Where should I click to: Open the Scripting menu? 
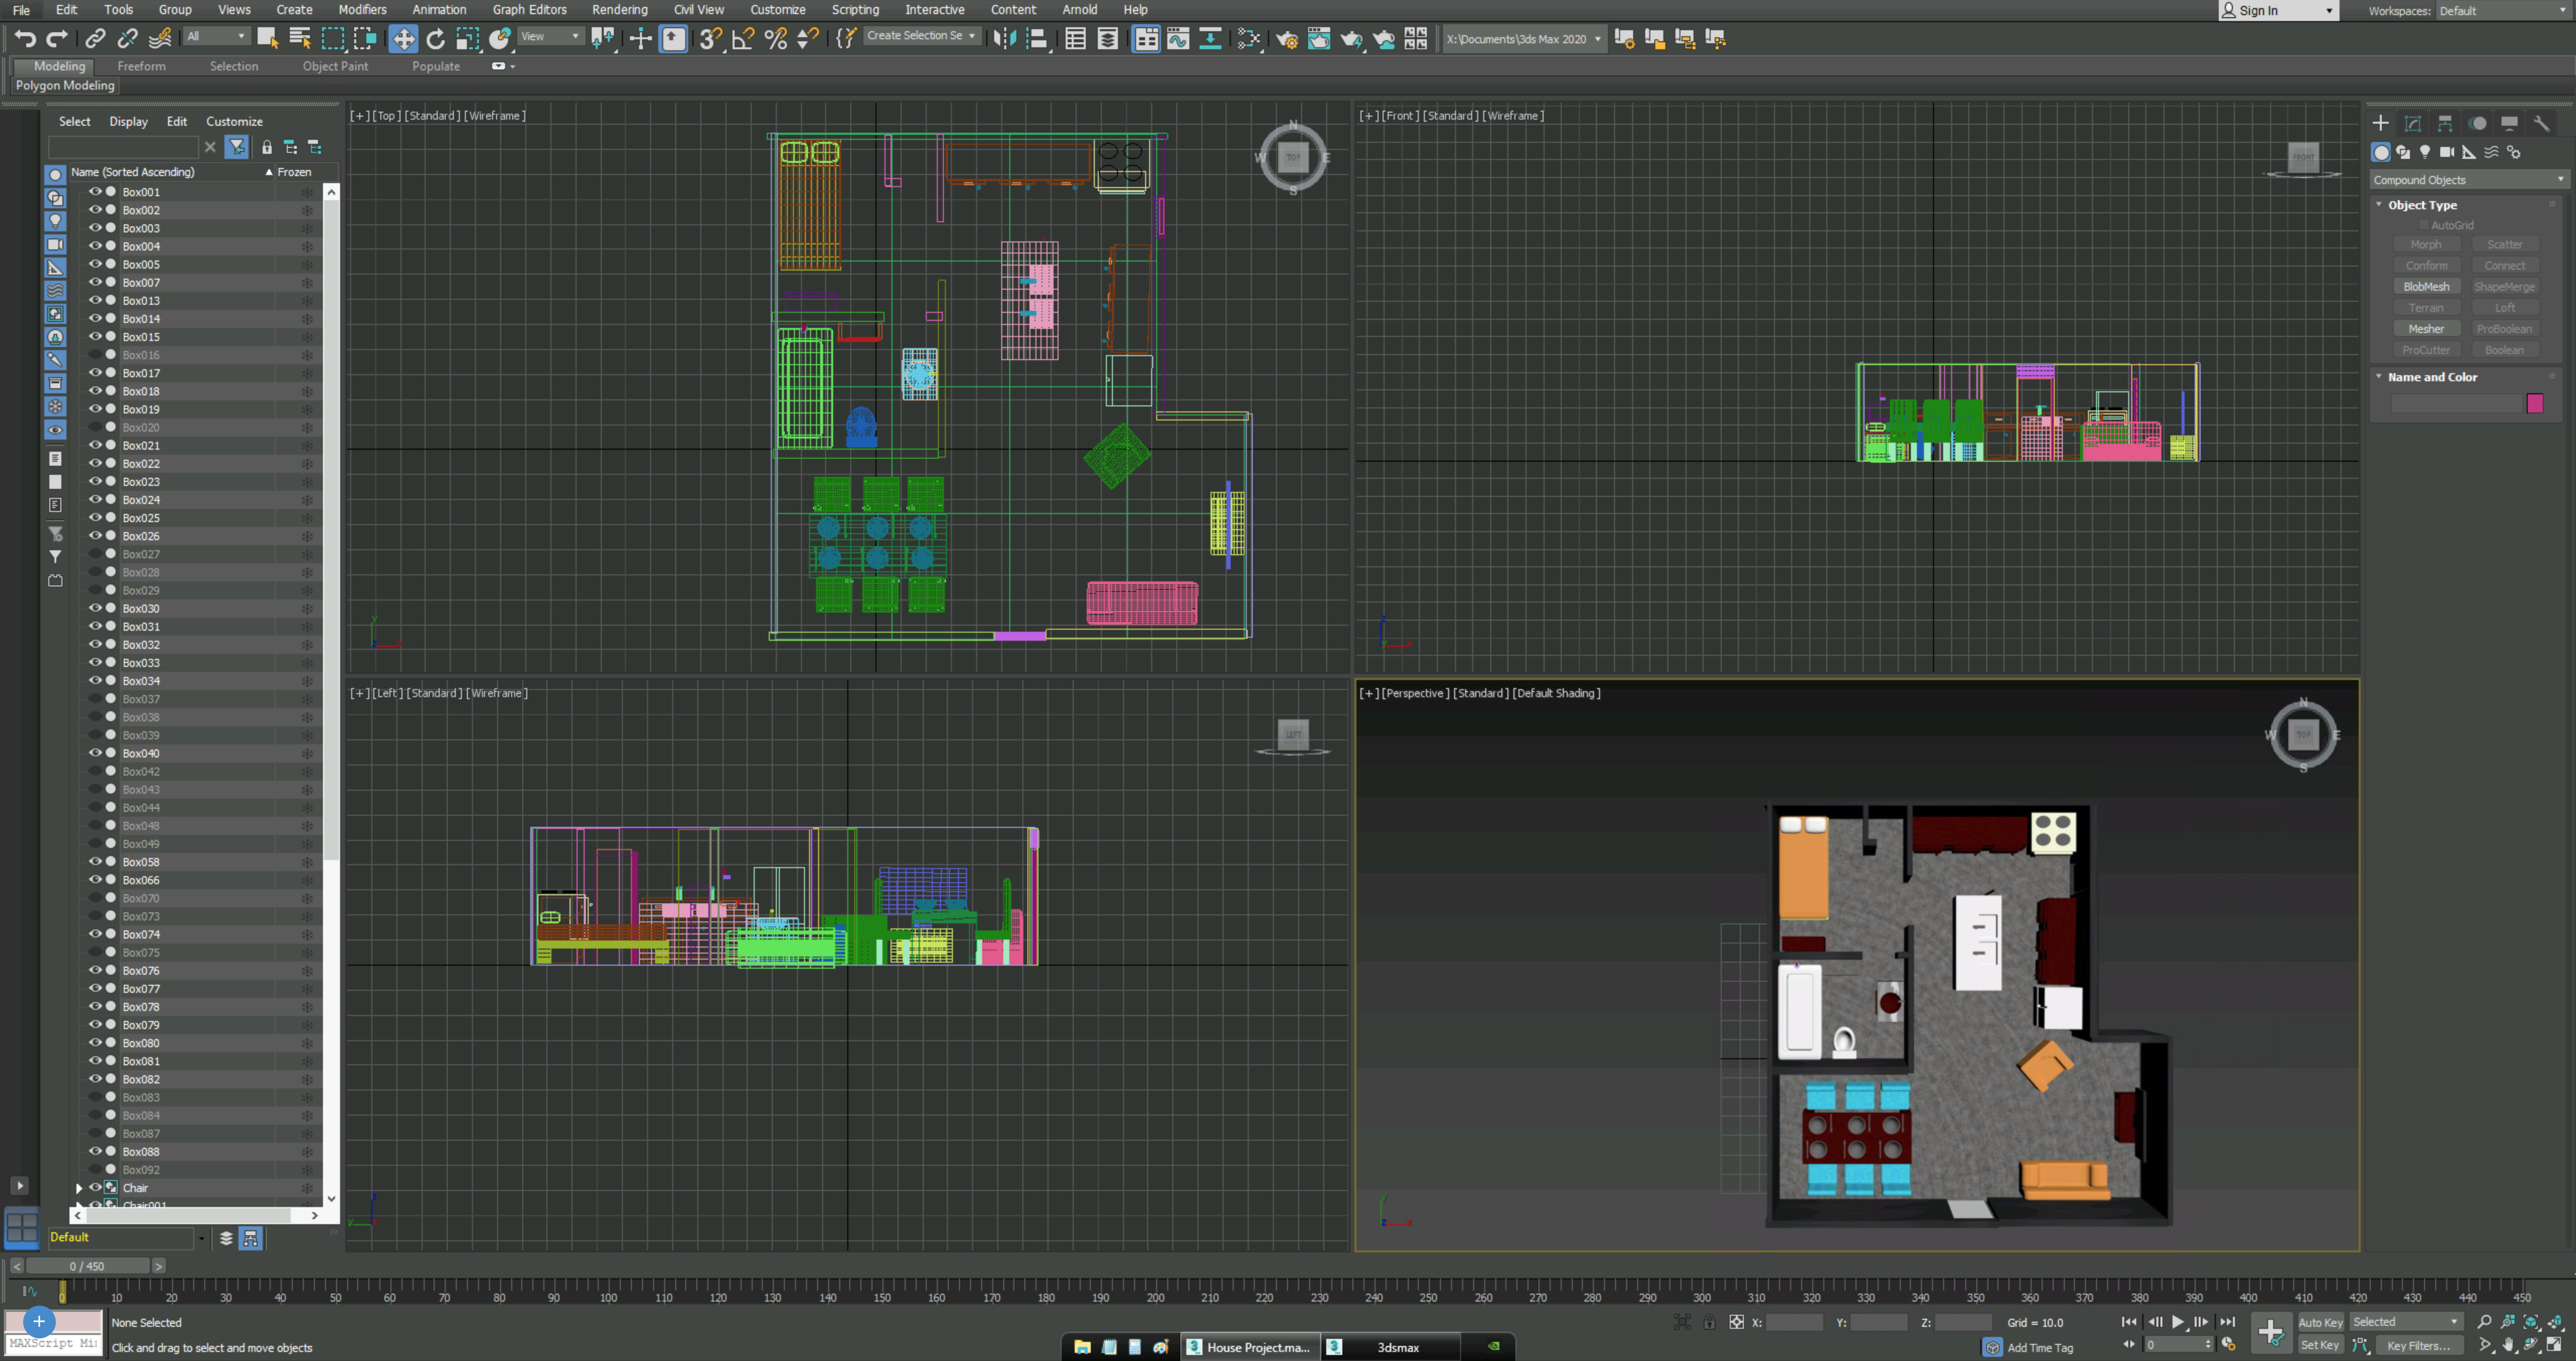[x=855, y=10]
